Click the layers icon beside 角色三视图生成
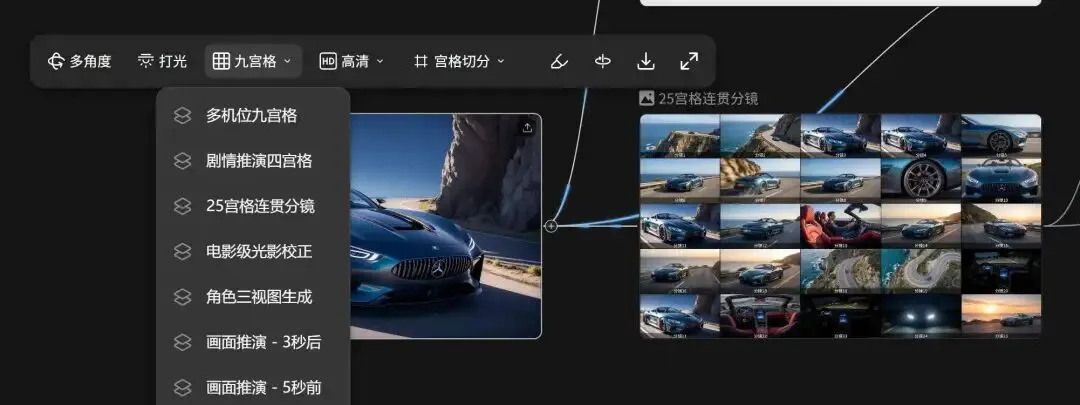The height and width of the screenshot is (405, 1080). [182, 297]
